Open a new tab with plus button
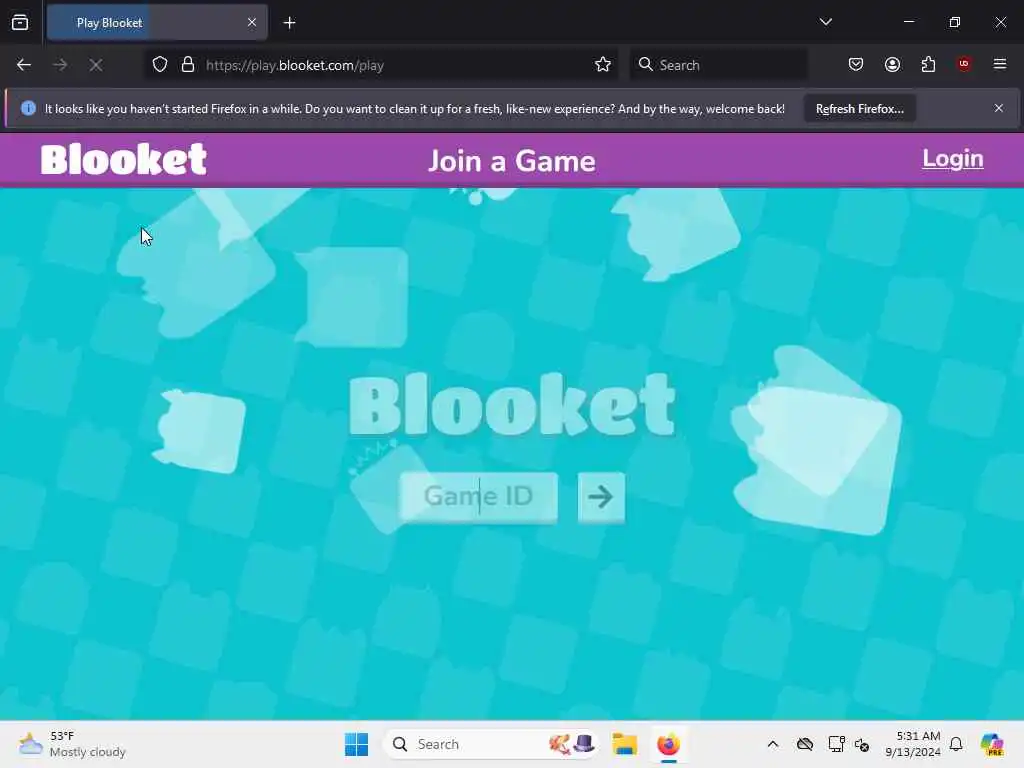1024x768 pixels. point(289,23)
